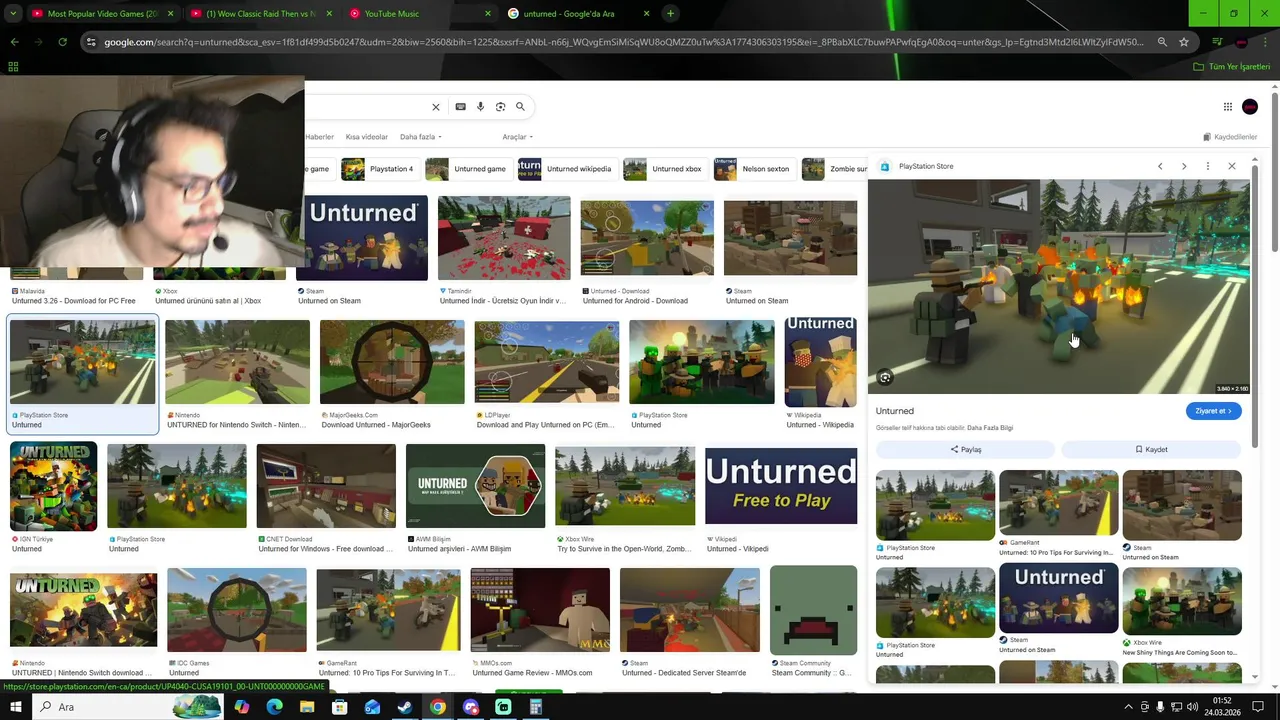Open the large preview image of Unturned
This screenshot has height=720, width=1280.
pyautogui.click(x=1058, y=287)
